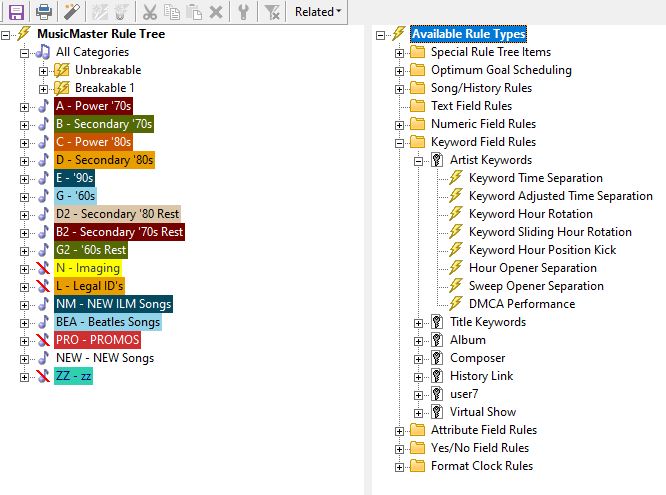Select the G2 - '60s Rest category
This screenshot has height=495, width=666.
tap(91, 250)
